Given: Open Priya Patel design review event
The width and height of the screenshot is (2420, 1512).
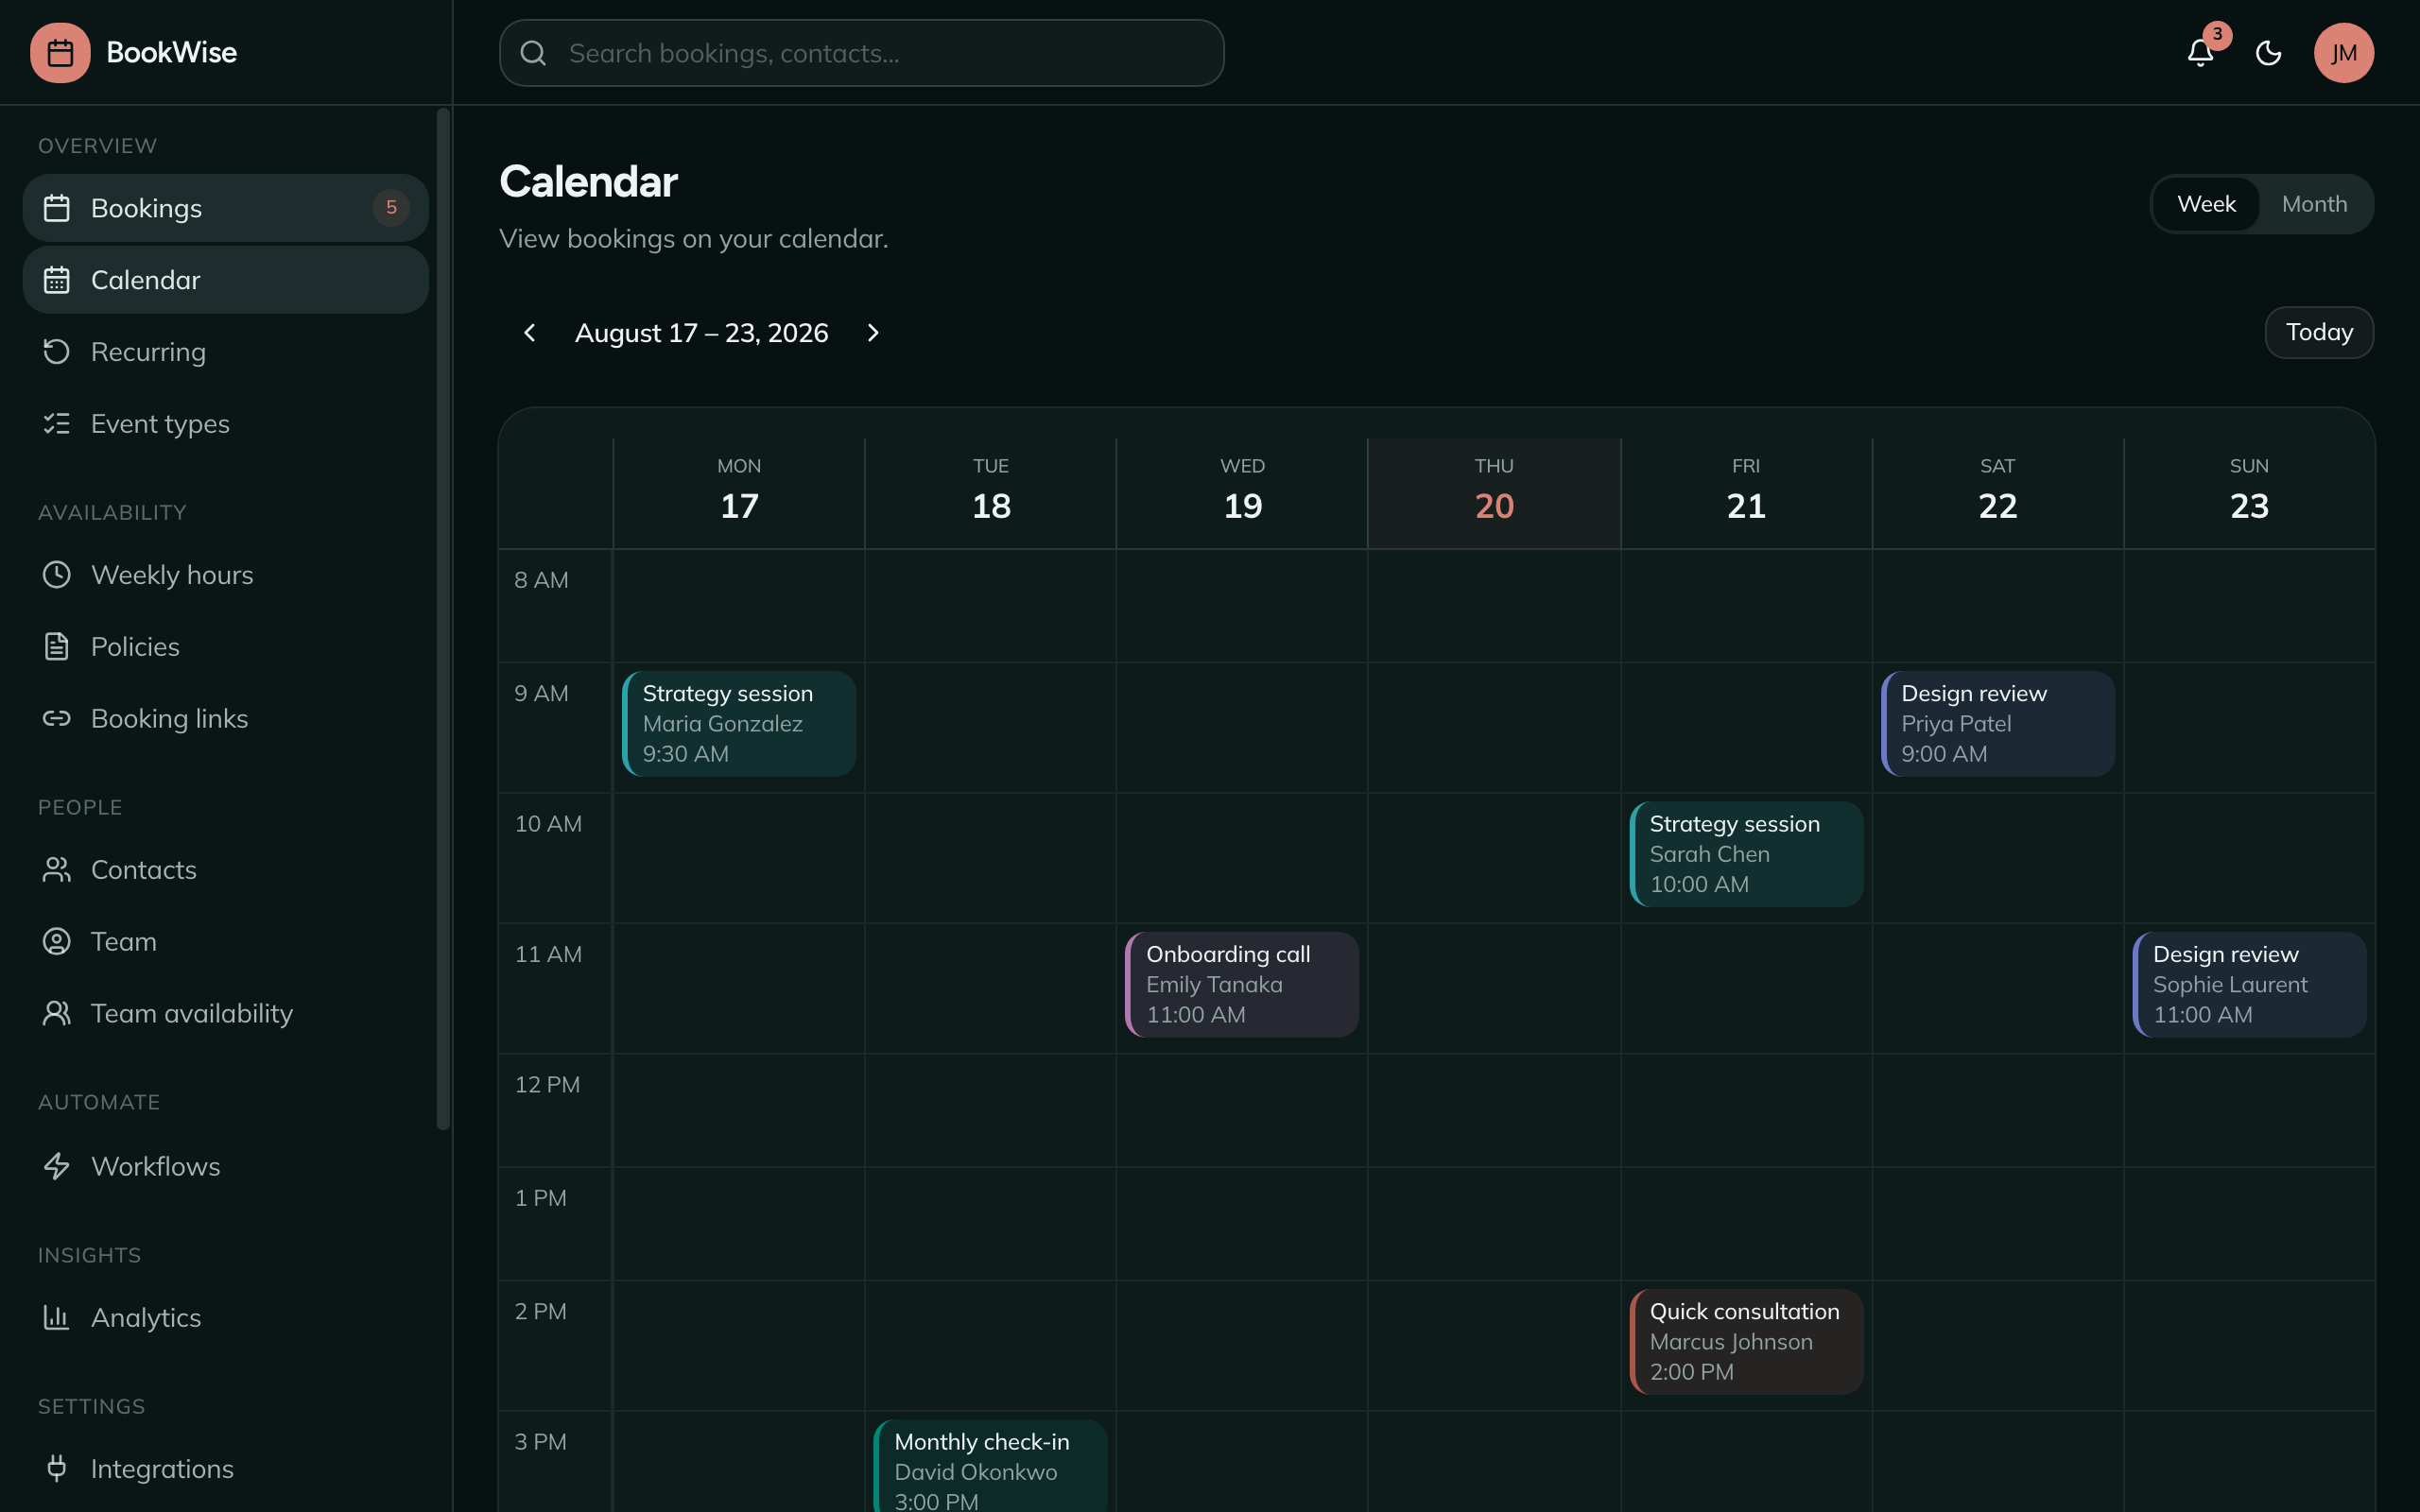Looking at the screenshot, I should point(1998,724).
